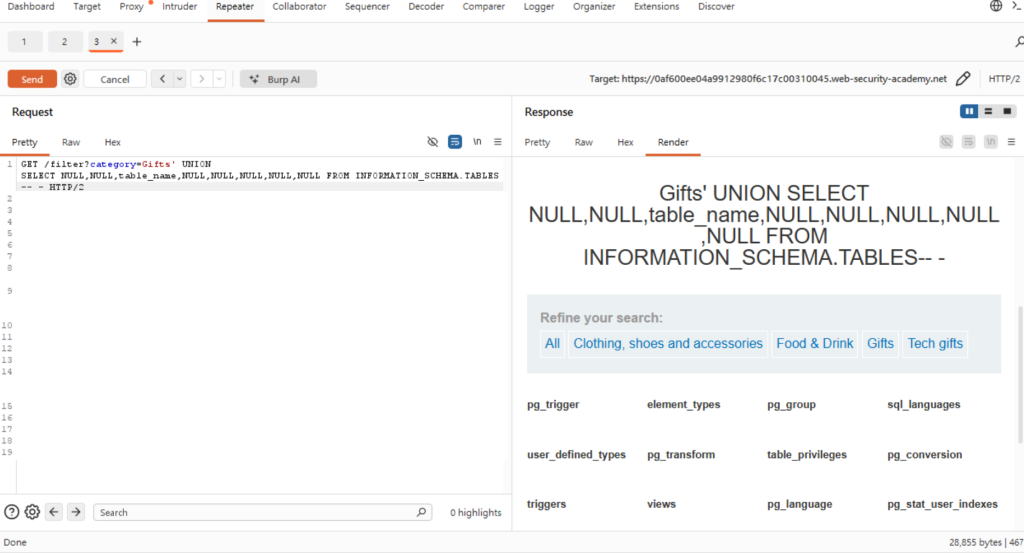Open the send settings gear next to Send

click(70, 79)
